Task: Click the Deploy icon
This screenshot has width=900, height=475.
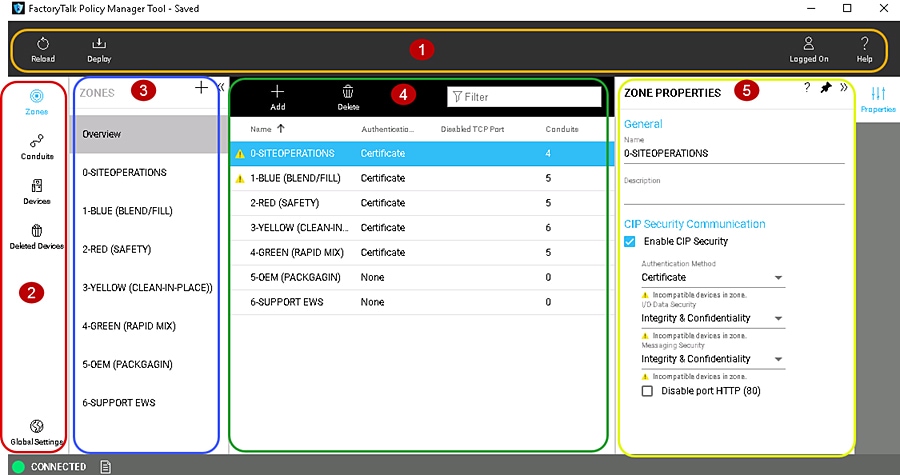Action: point(99,44)
